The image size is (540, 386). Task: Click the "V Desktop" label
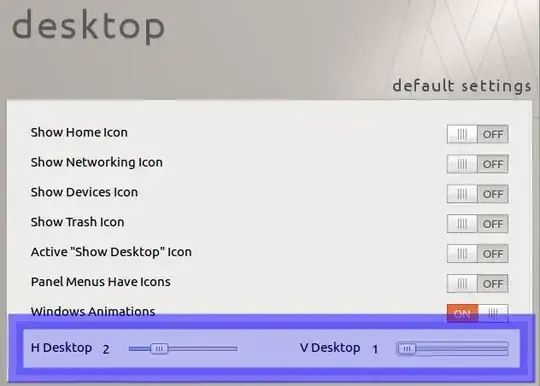click(330, 348)
